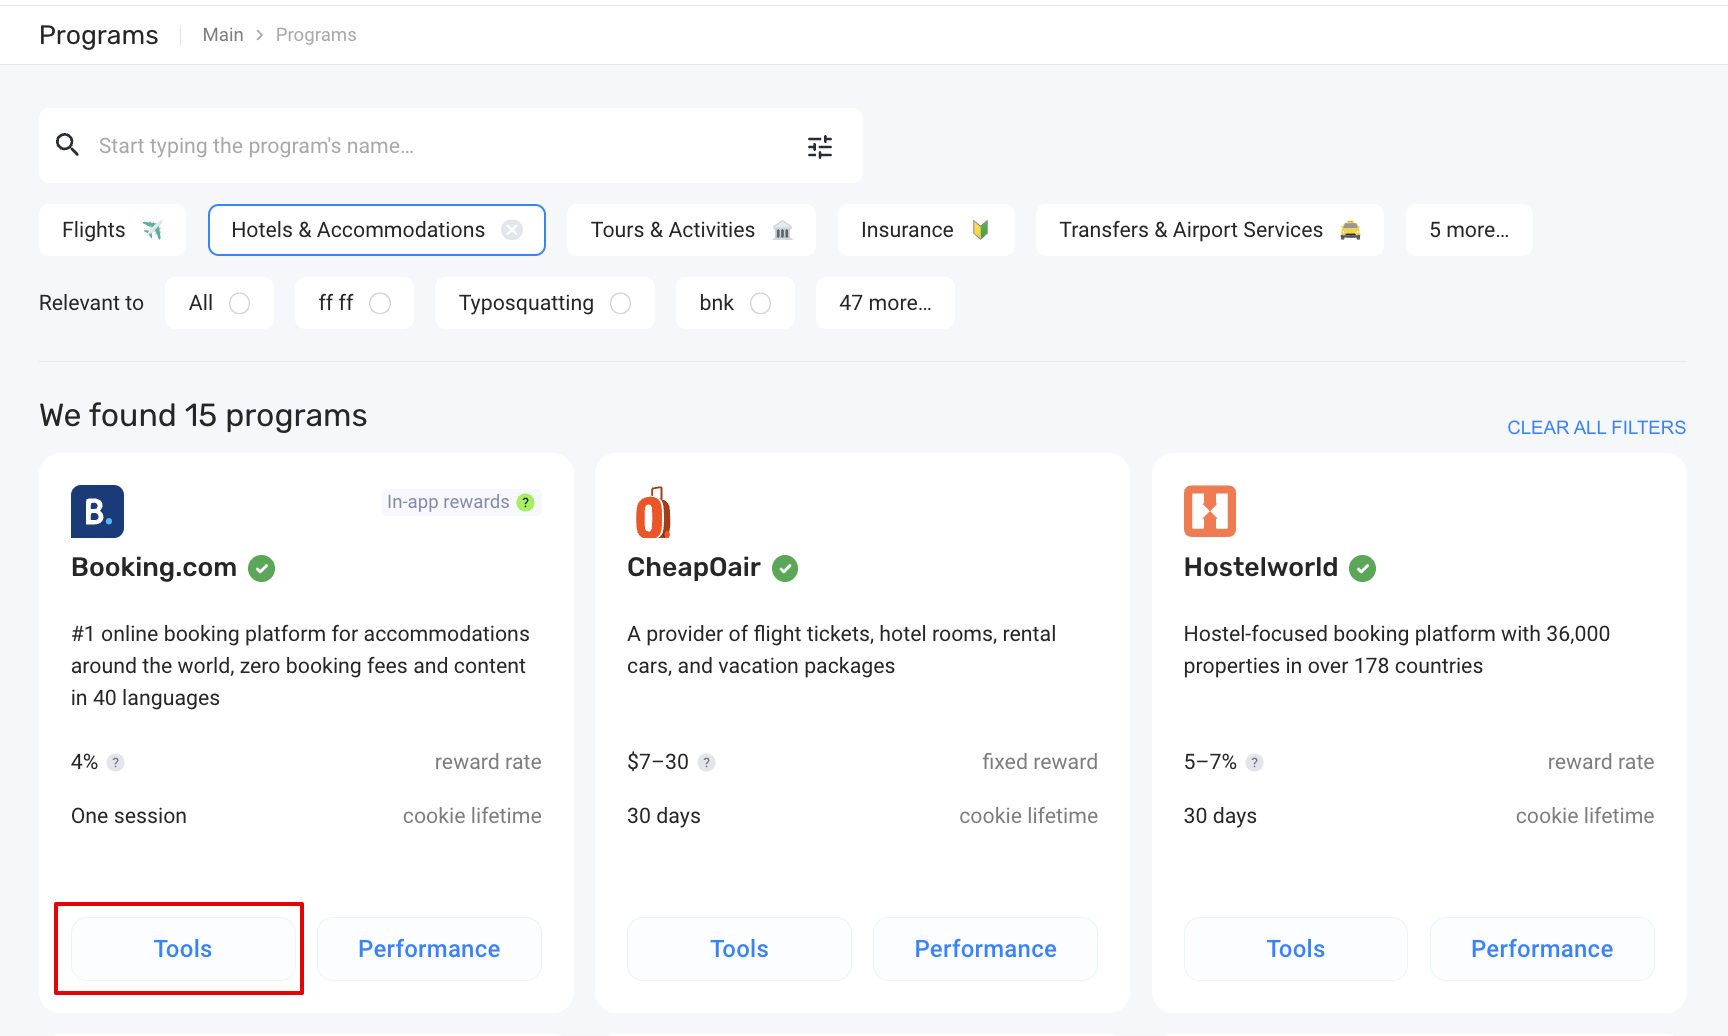Open Tools for Booking.com
Image resolution: width=1728 pixels, height=1036 pixels.
click(x=183, y=949)
